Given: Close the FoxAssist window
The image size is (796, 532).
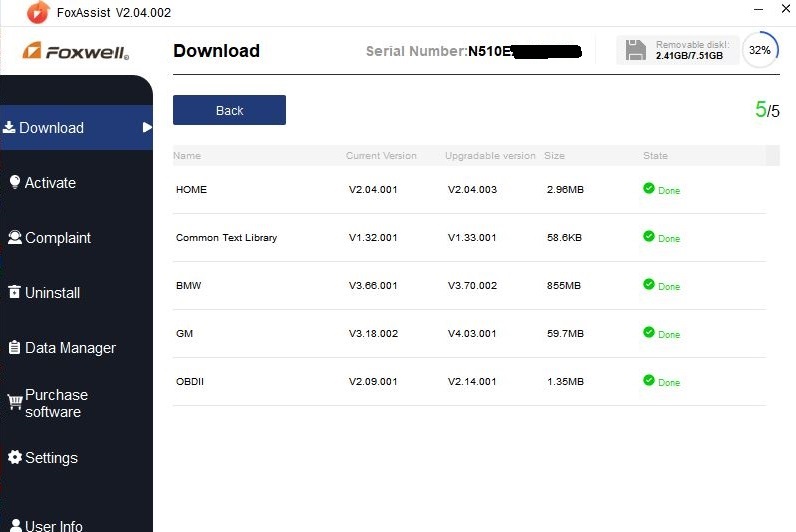Looking at the screenshot, I should coord(786,8).
